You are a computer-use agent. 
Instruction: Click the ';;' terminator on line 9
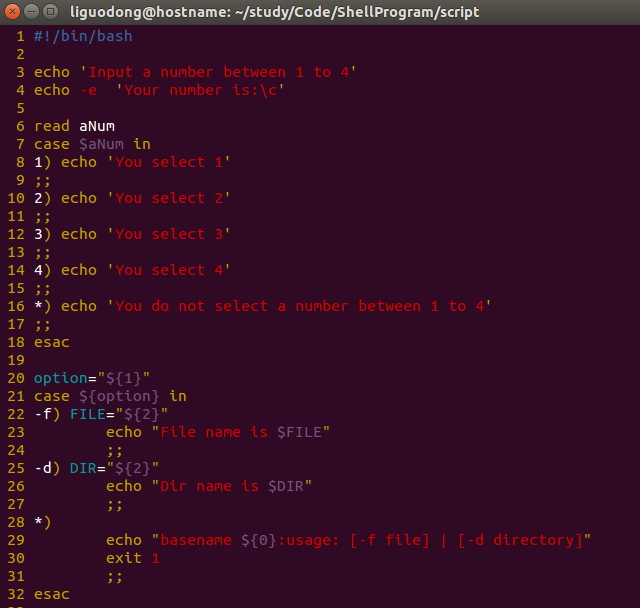(x=42, y=181)
